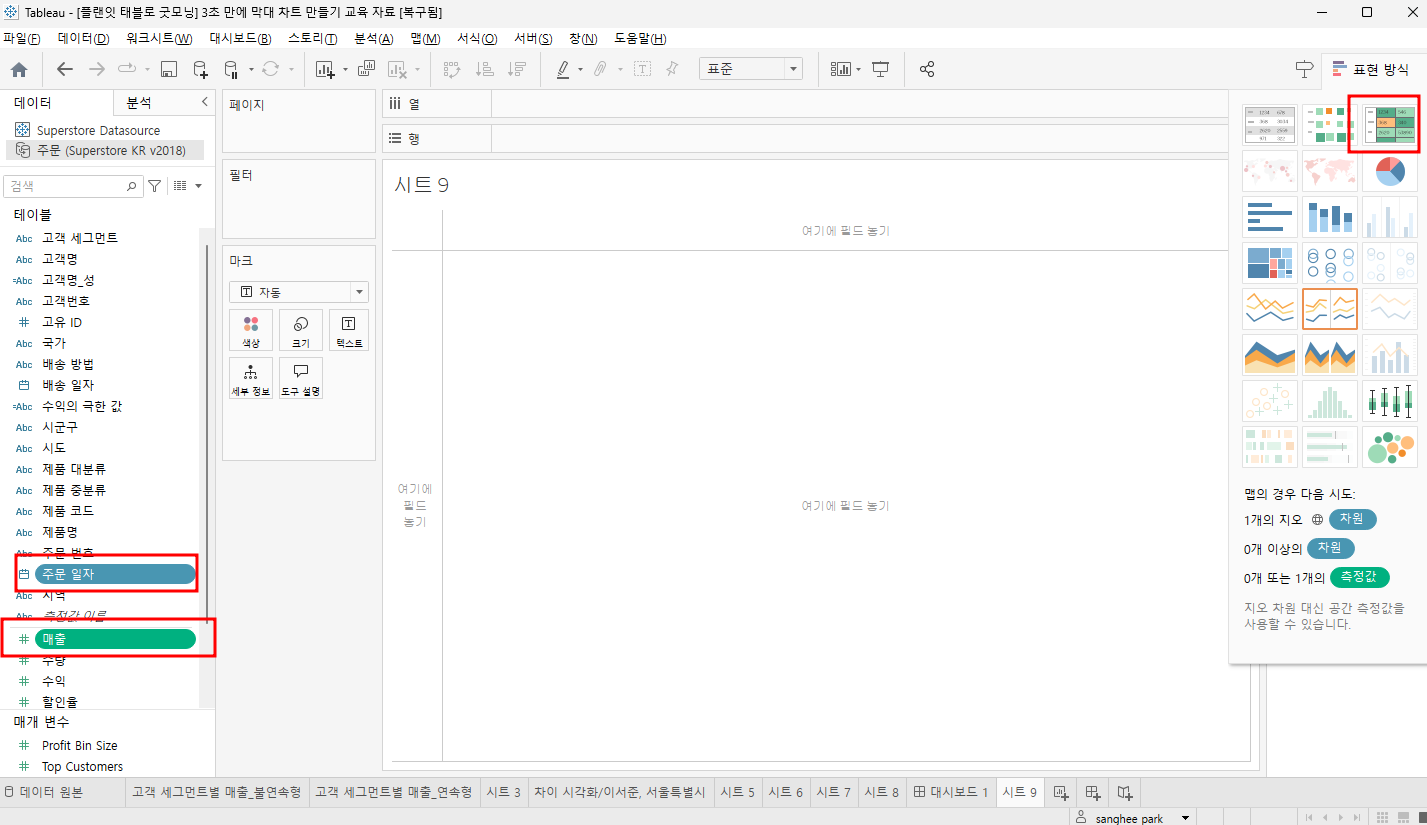Screen dimensions: 1427x825
Task: Open the 워크시트 menu
Action: 159,39
